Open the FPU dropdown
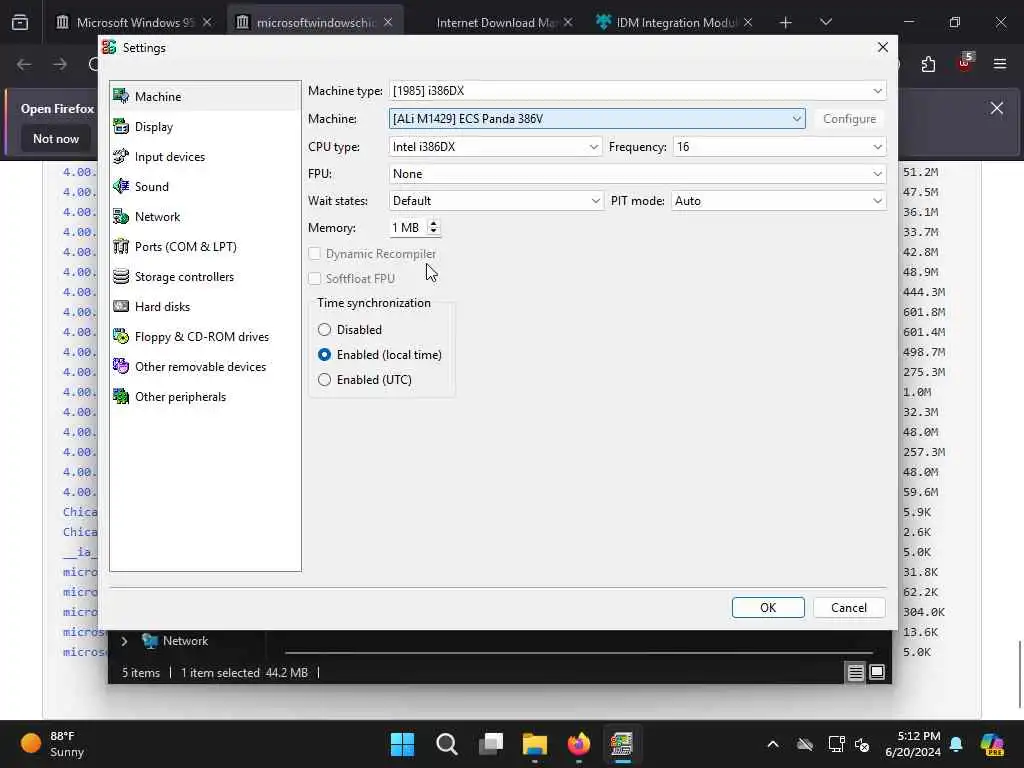The width and height of the screenshot is (1024, 768). click(x=637, y=174)
